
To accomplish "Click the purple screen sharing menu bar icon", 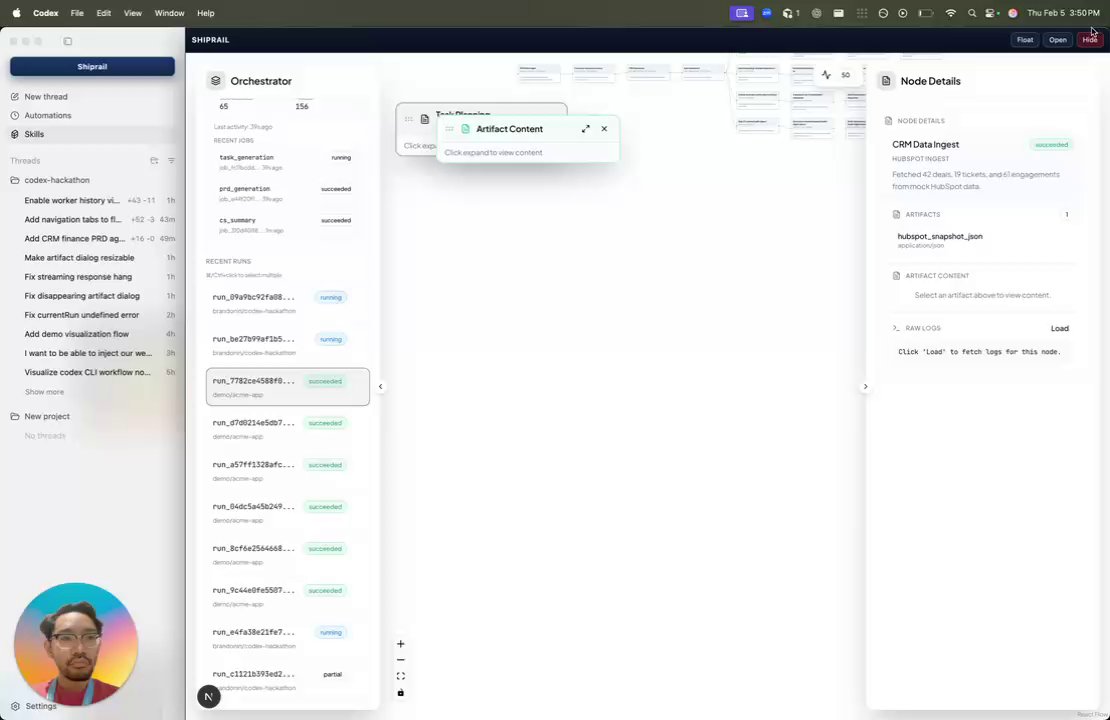I will (x=742, y=13).
